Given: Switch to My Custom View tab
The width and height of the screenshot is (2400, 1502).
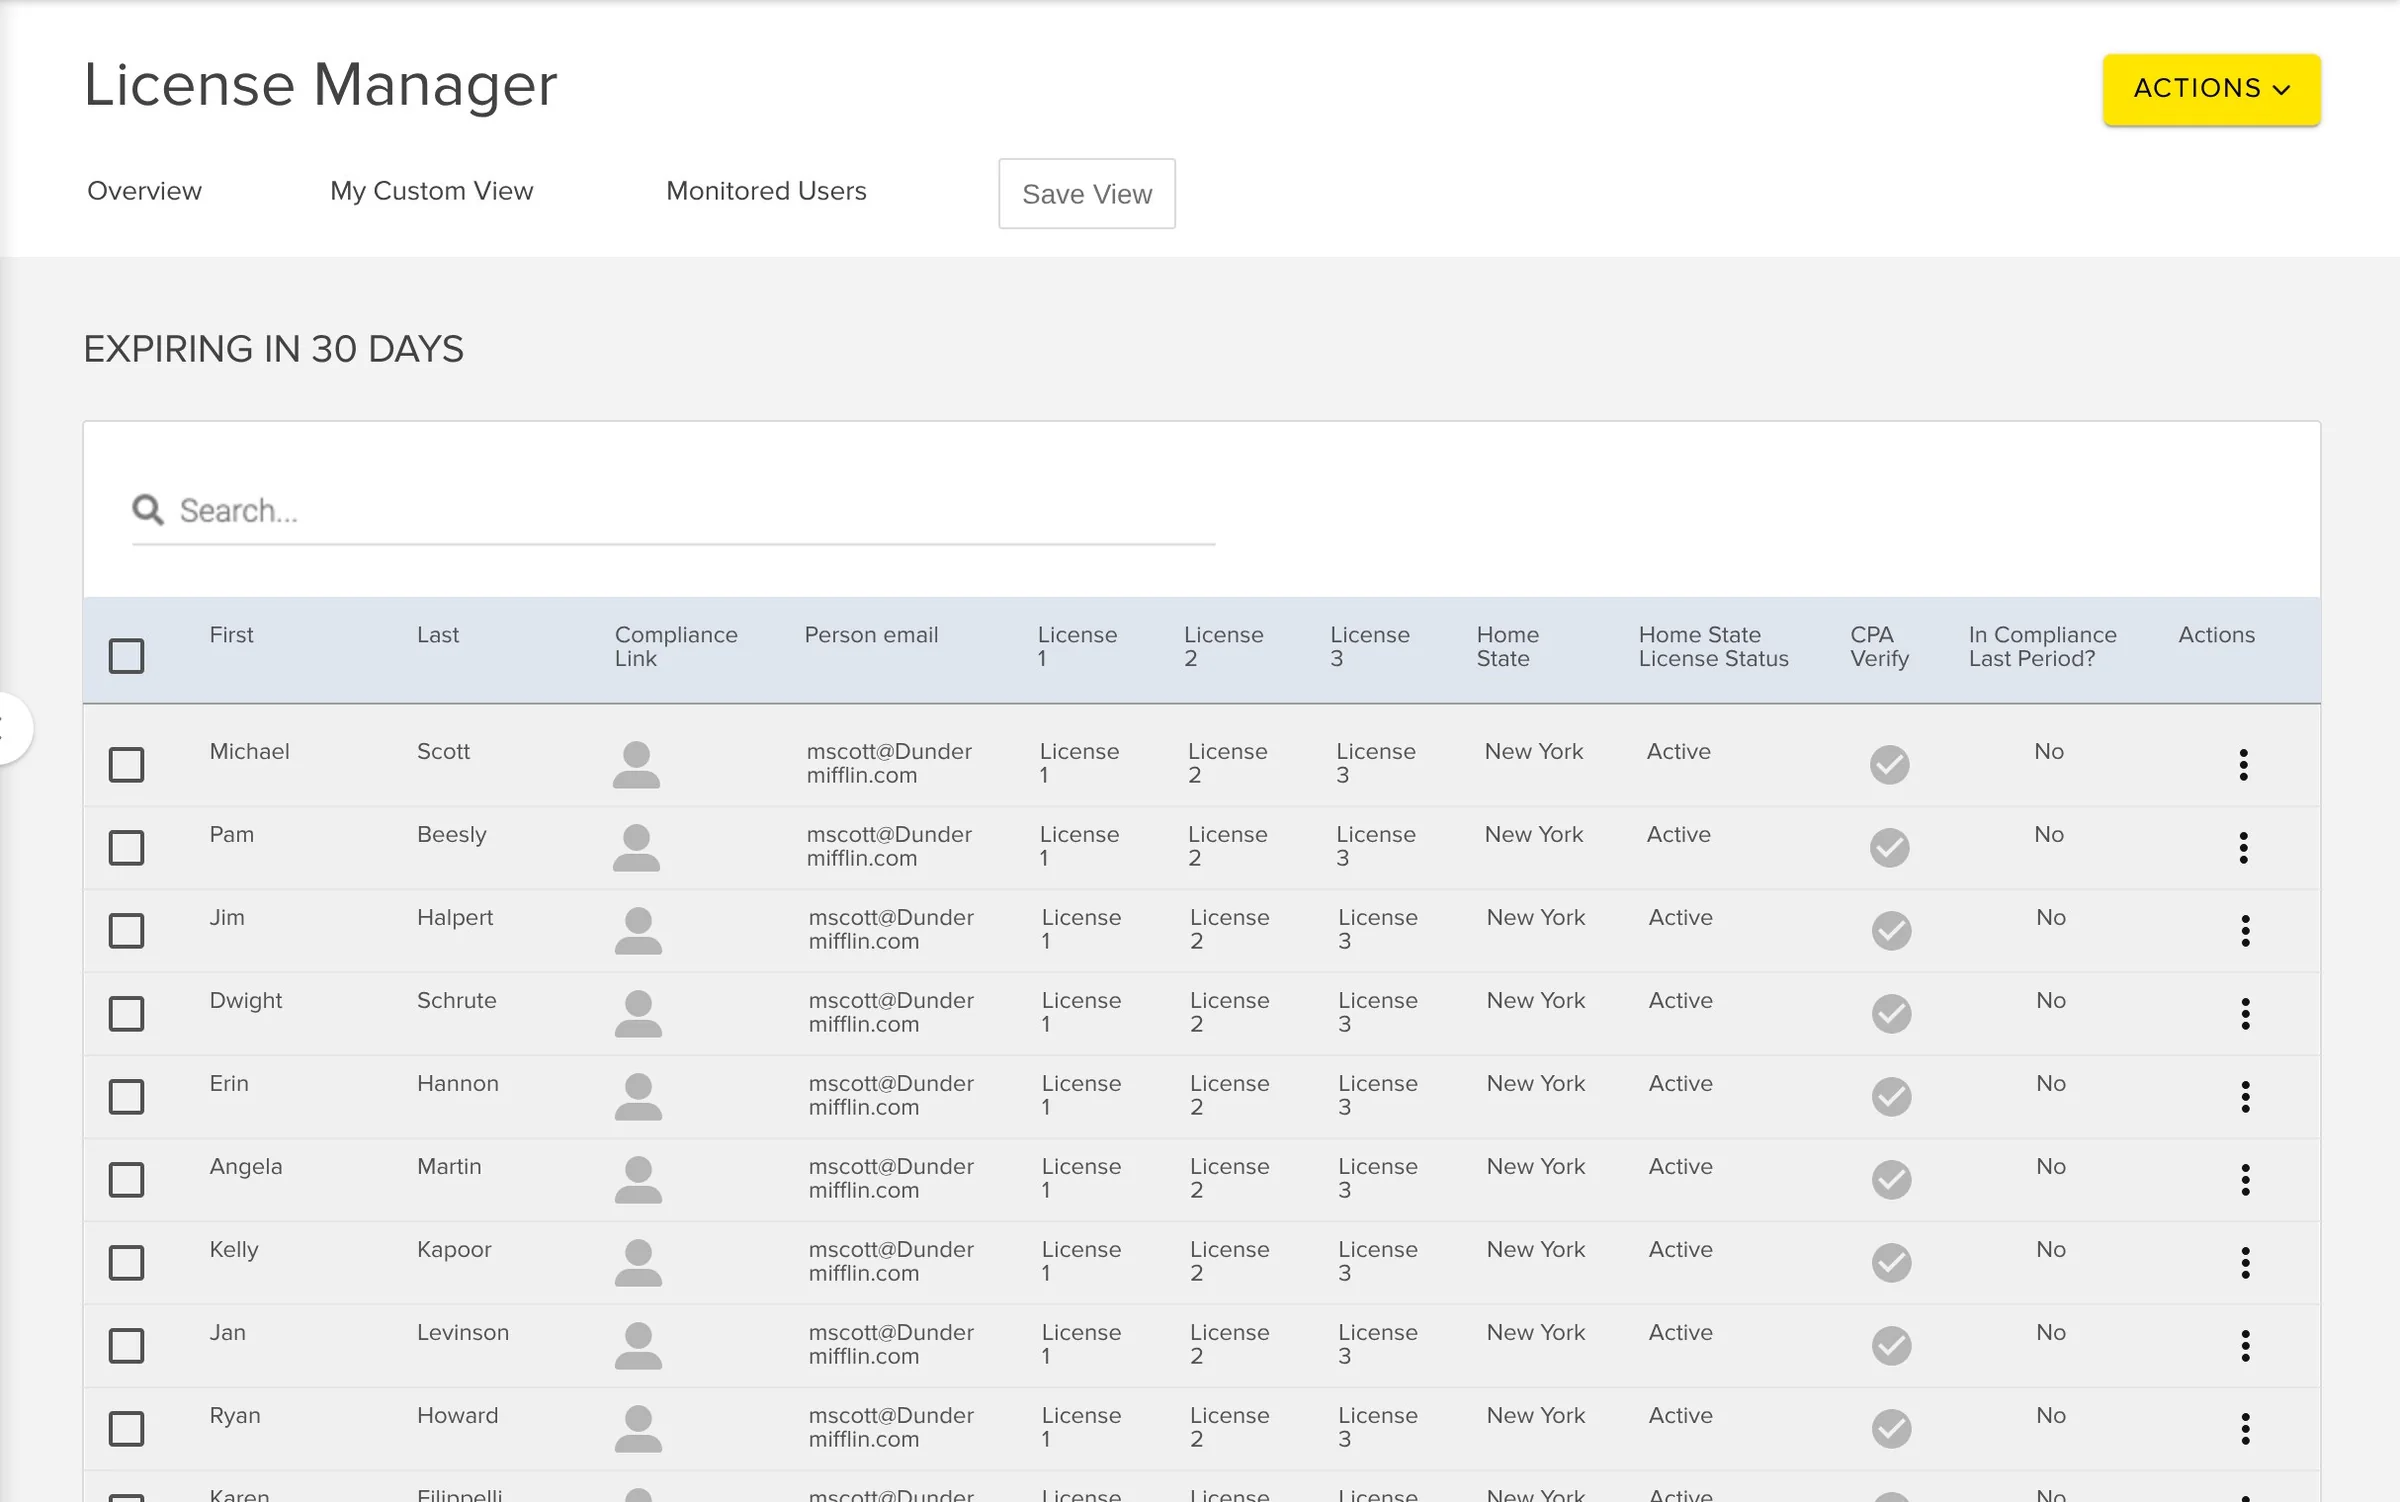Looking at the screenshot, I should pyautogui.click(x=432, y=191).
